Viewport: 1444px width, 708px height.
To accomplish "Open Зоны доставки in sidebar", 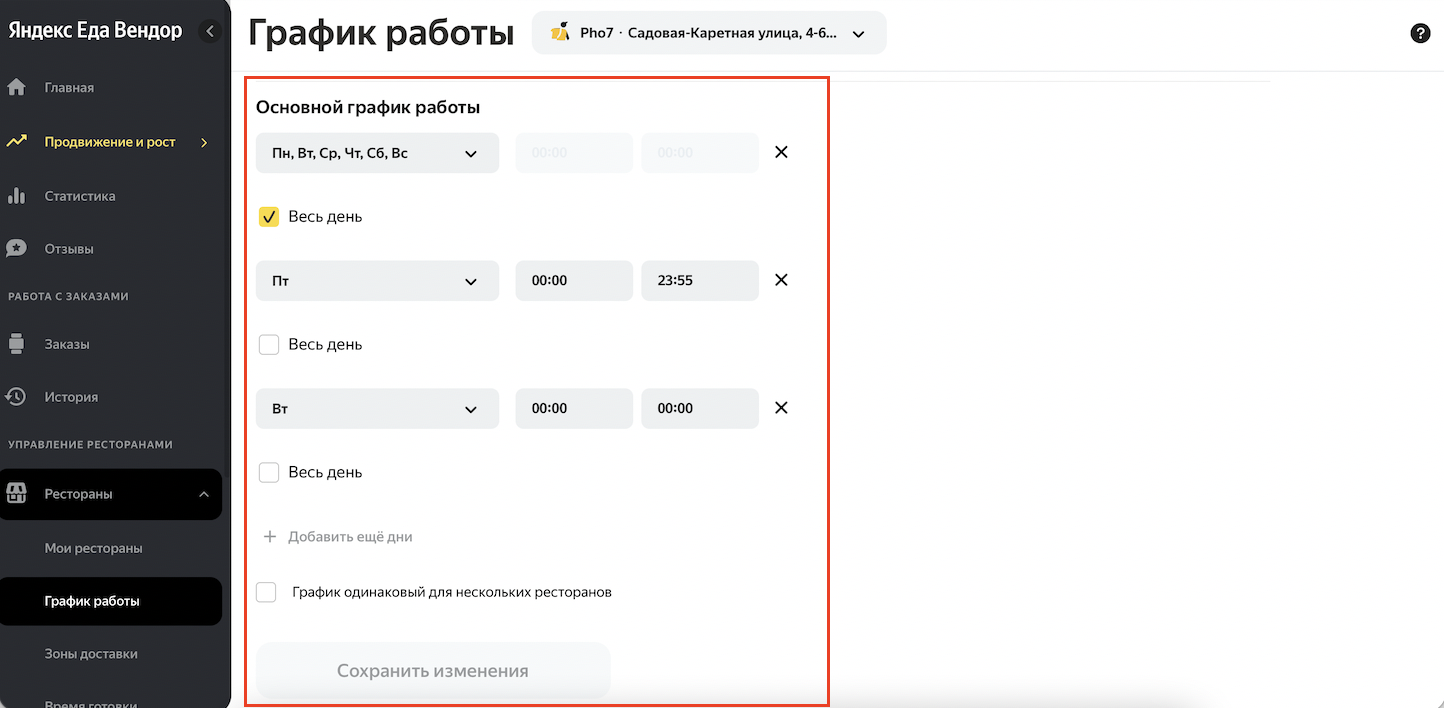I will point(91,654).
